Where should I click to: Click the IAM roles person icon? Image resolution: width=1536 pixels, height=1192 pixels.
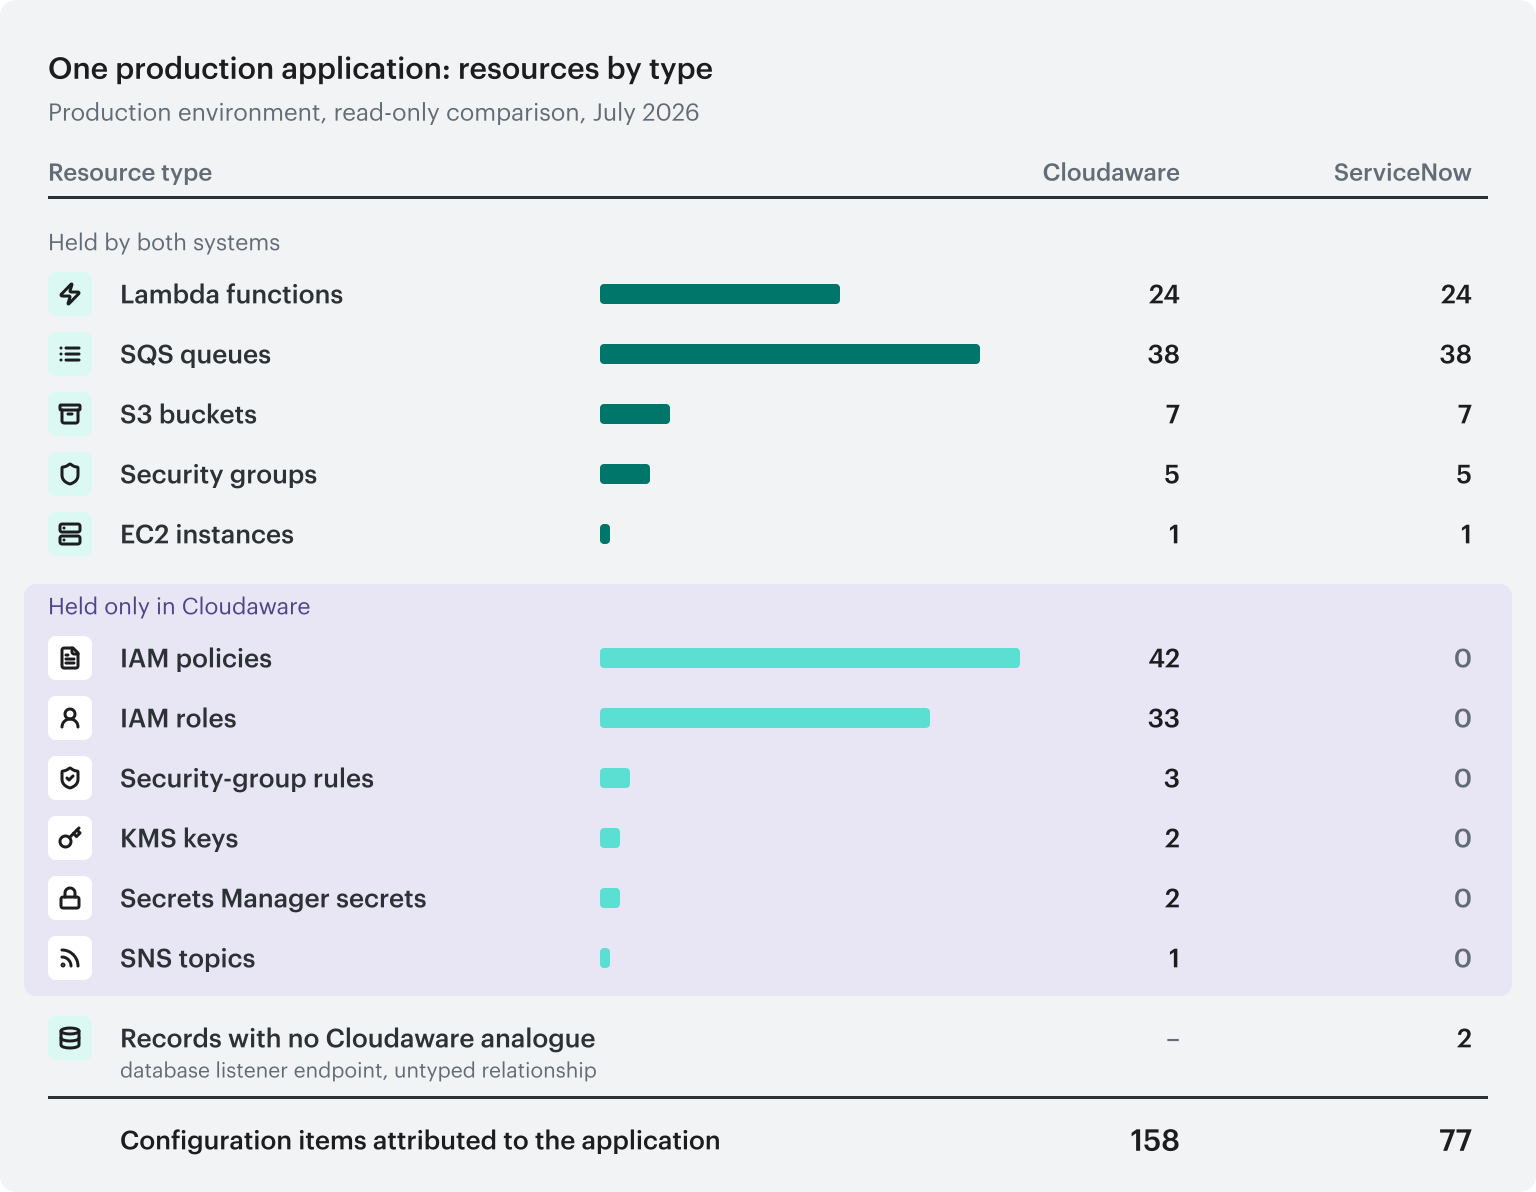(x=70, y=718)
